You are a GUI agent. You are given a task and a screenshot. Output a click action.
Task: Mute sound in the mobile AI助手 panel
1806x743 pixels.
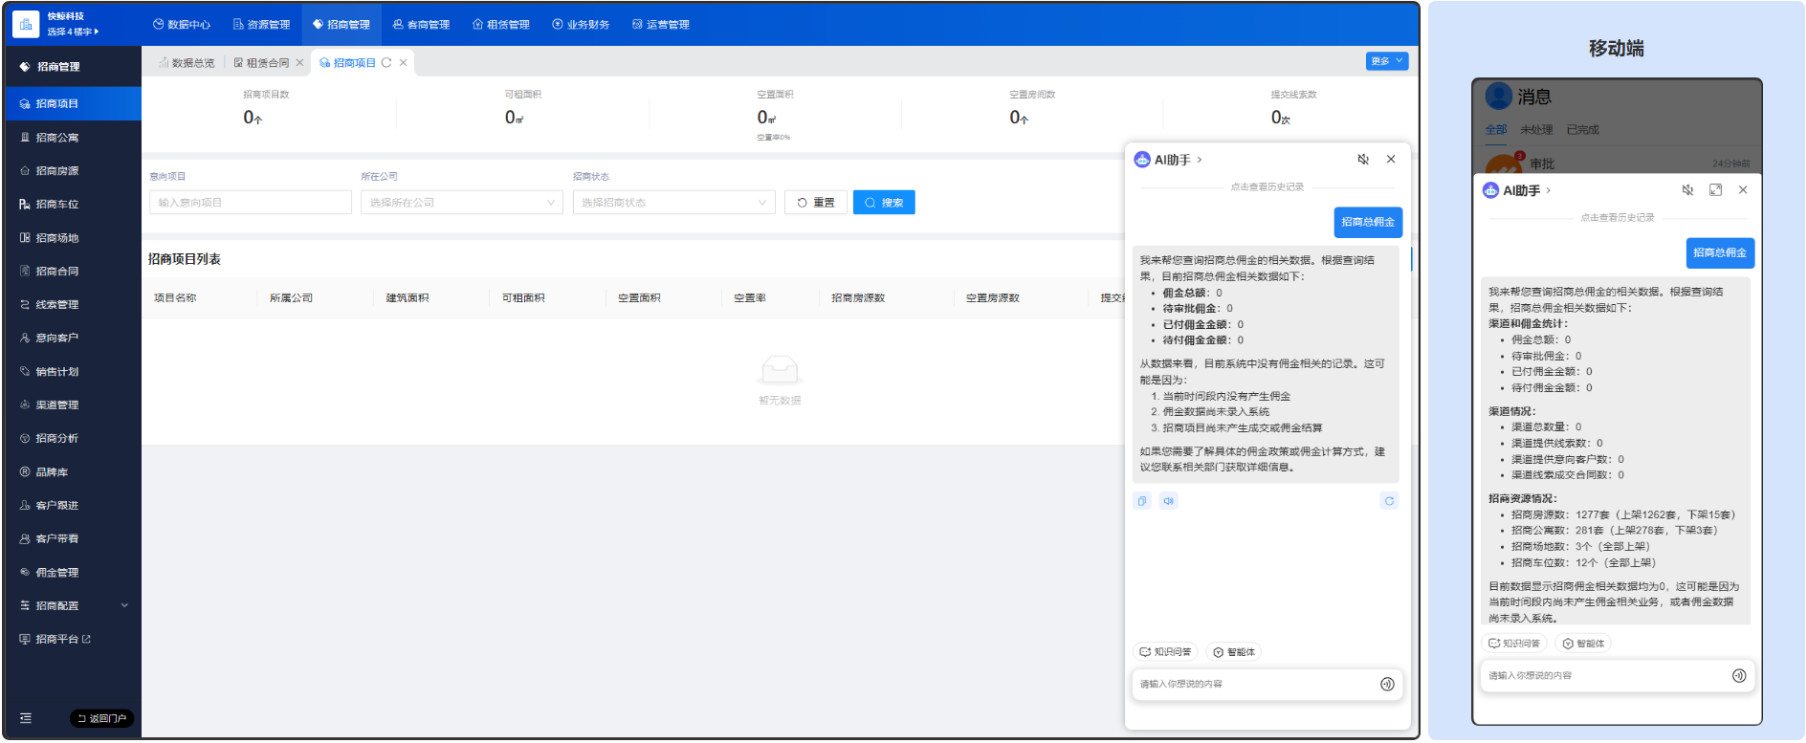(1687, 190)
